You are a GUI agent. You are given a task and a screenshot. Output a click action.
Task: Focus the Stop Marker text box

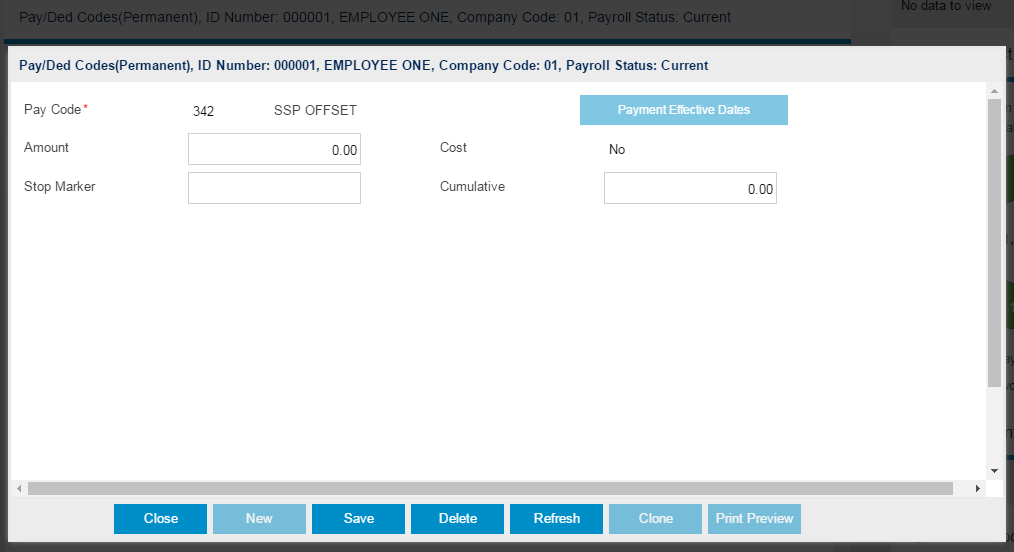point(274,188)
